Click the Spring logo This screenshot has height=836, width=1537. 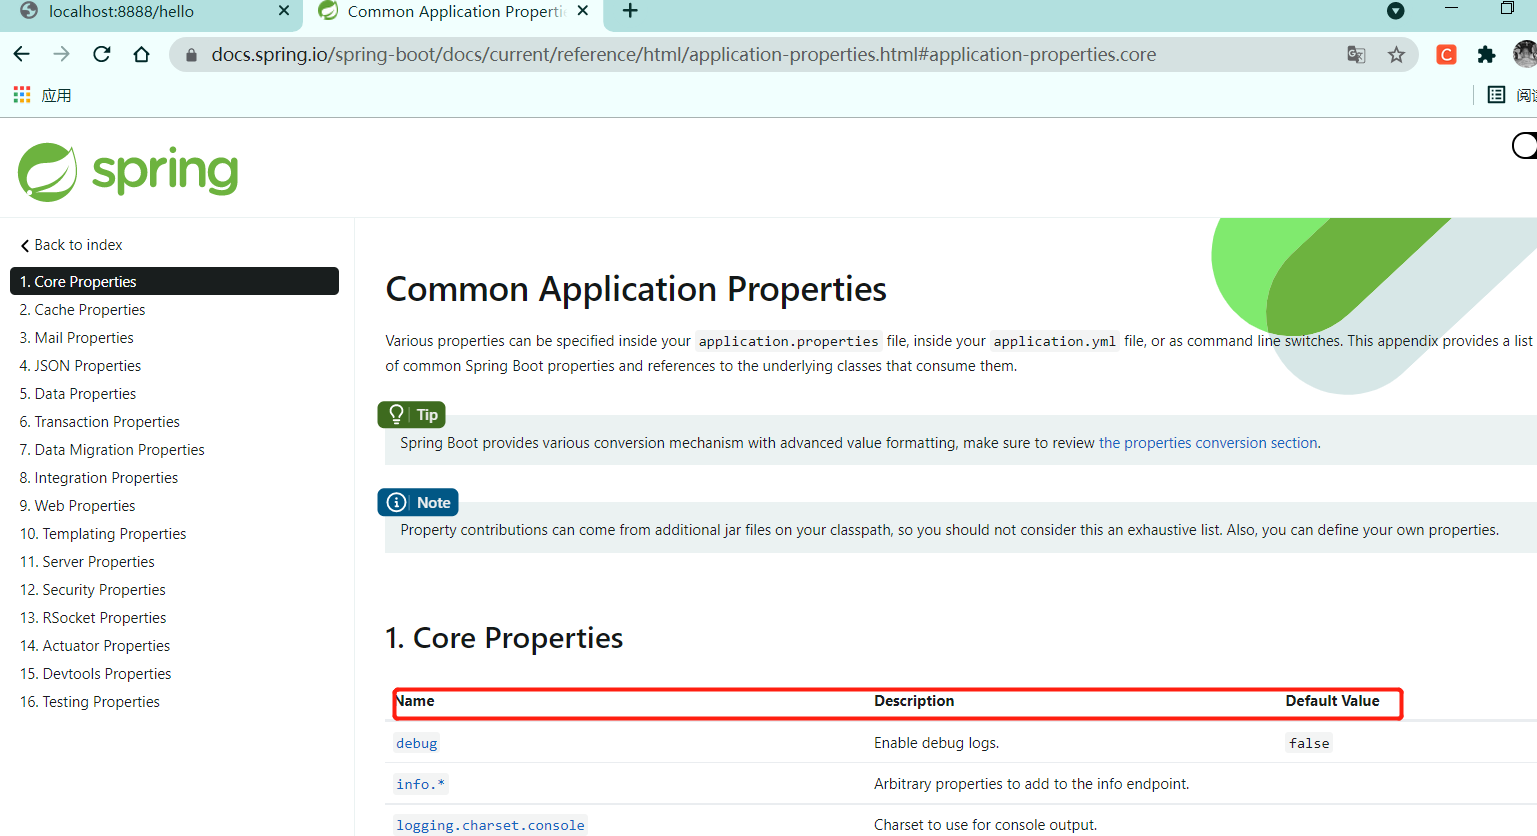pyautogui.click(x=128, y=172)
